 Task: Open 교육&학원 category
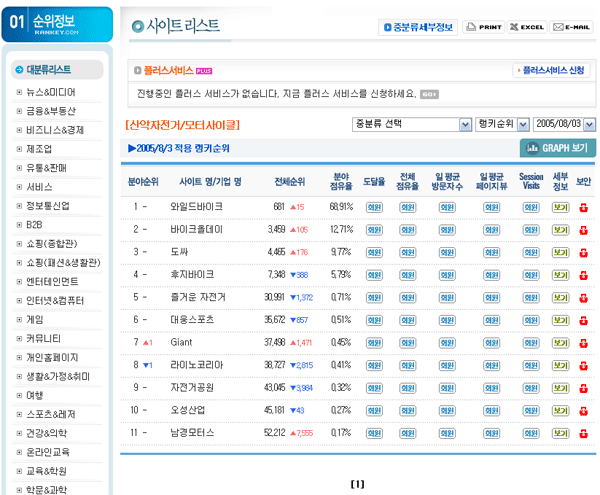(46, 471)
